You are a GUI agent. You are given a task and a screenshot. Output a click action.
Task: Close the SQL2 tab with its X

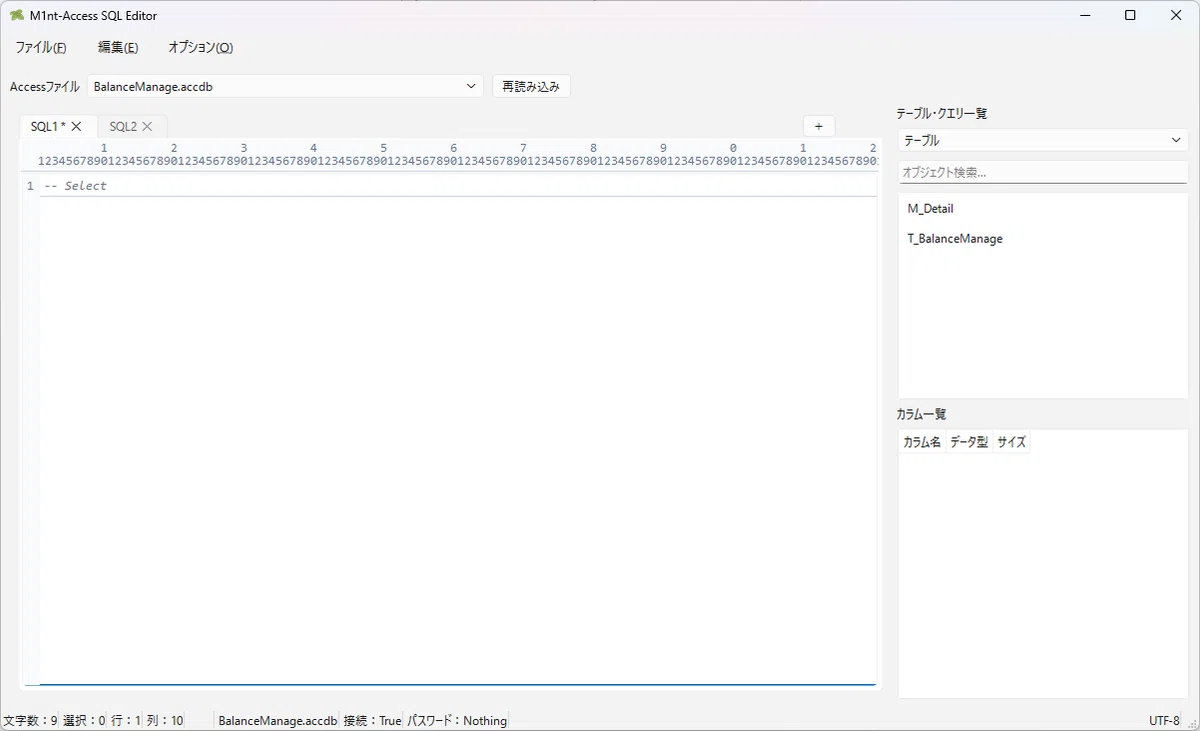[x=147, y=126]
